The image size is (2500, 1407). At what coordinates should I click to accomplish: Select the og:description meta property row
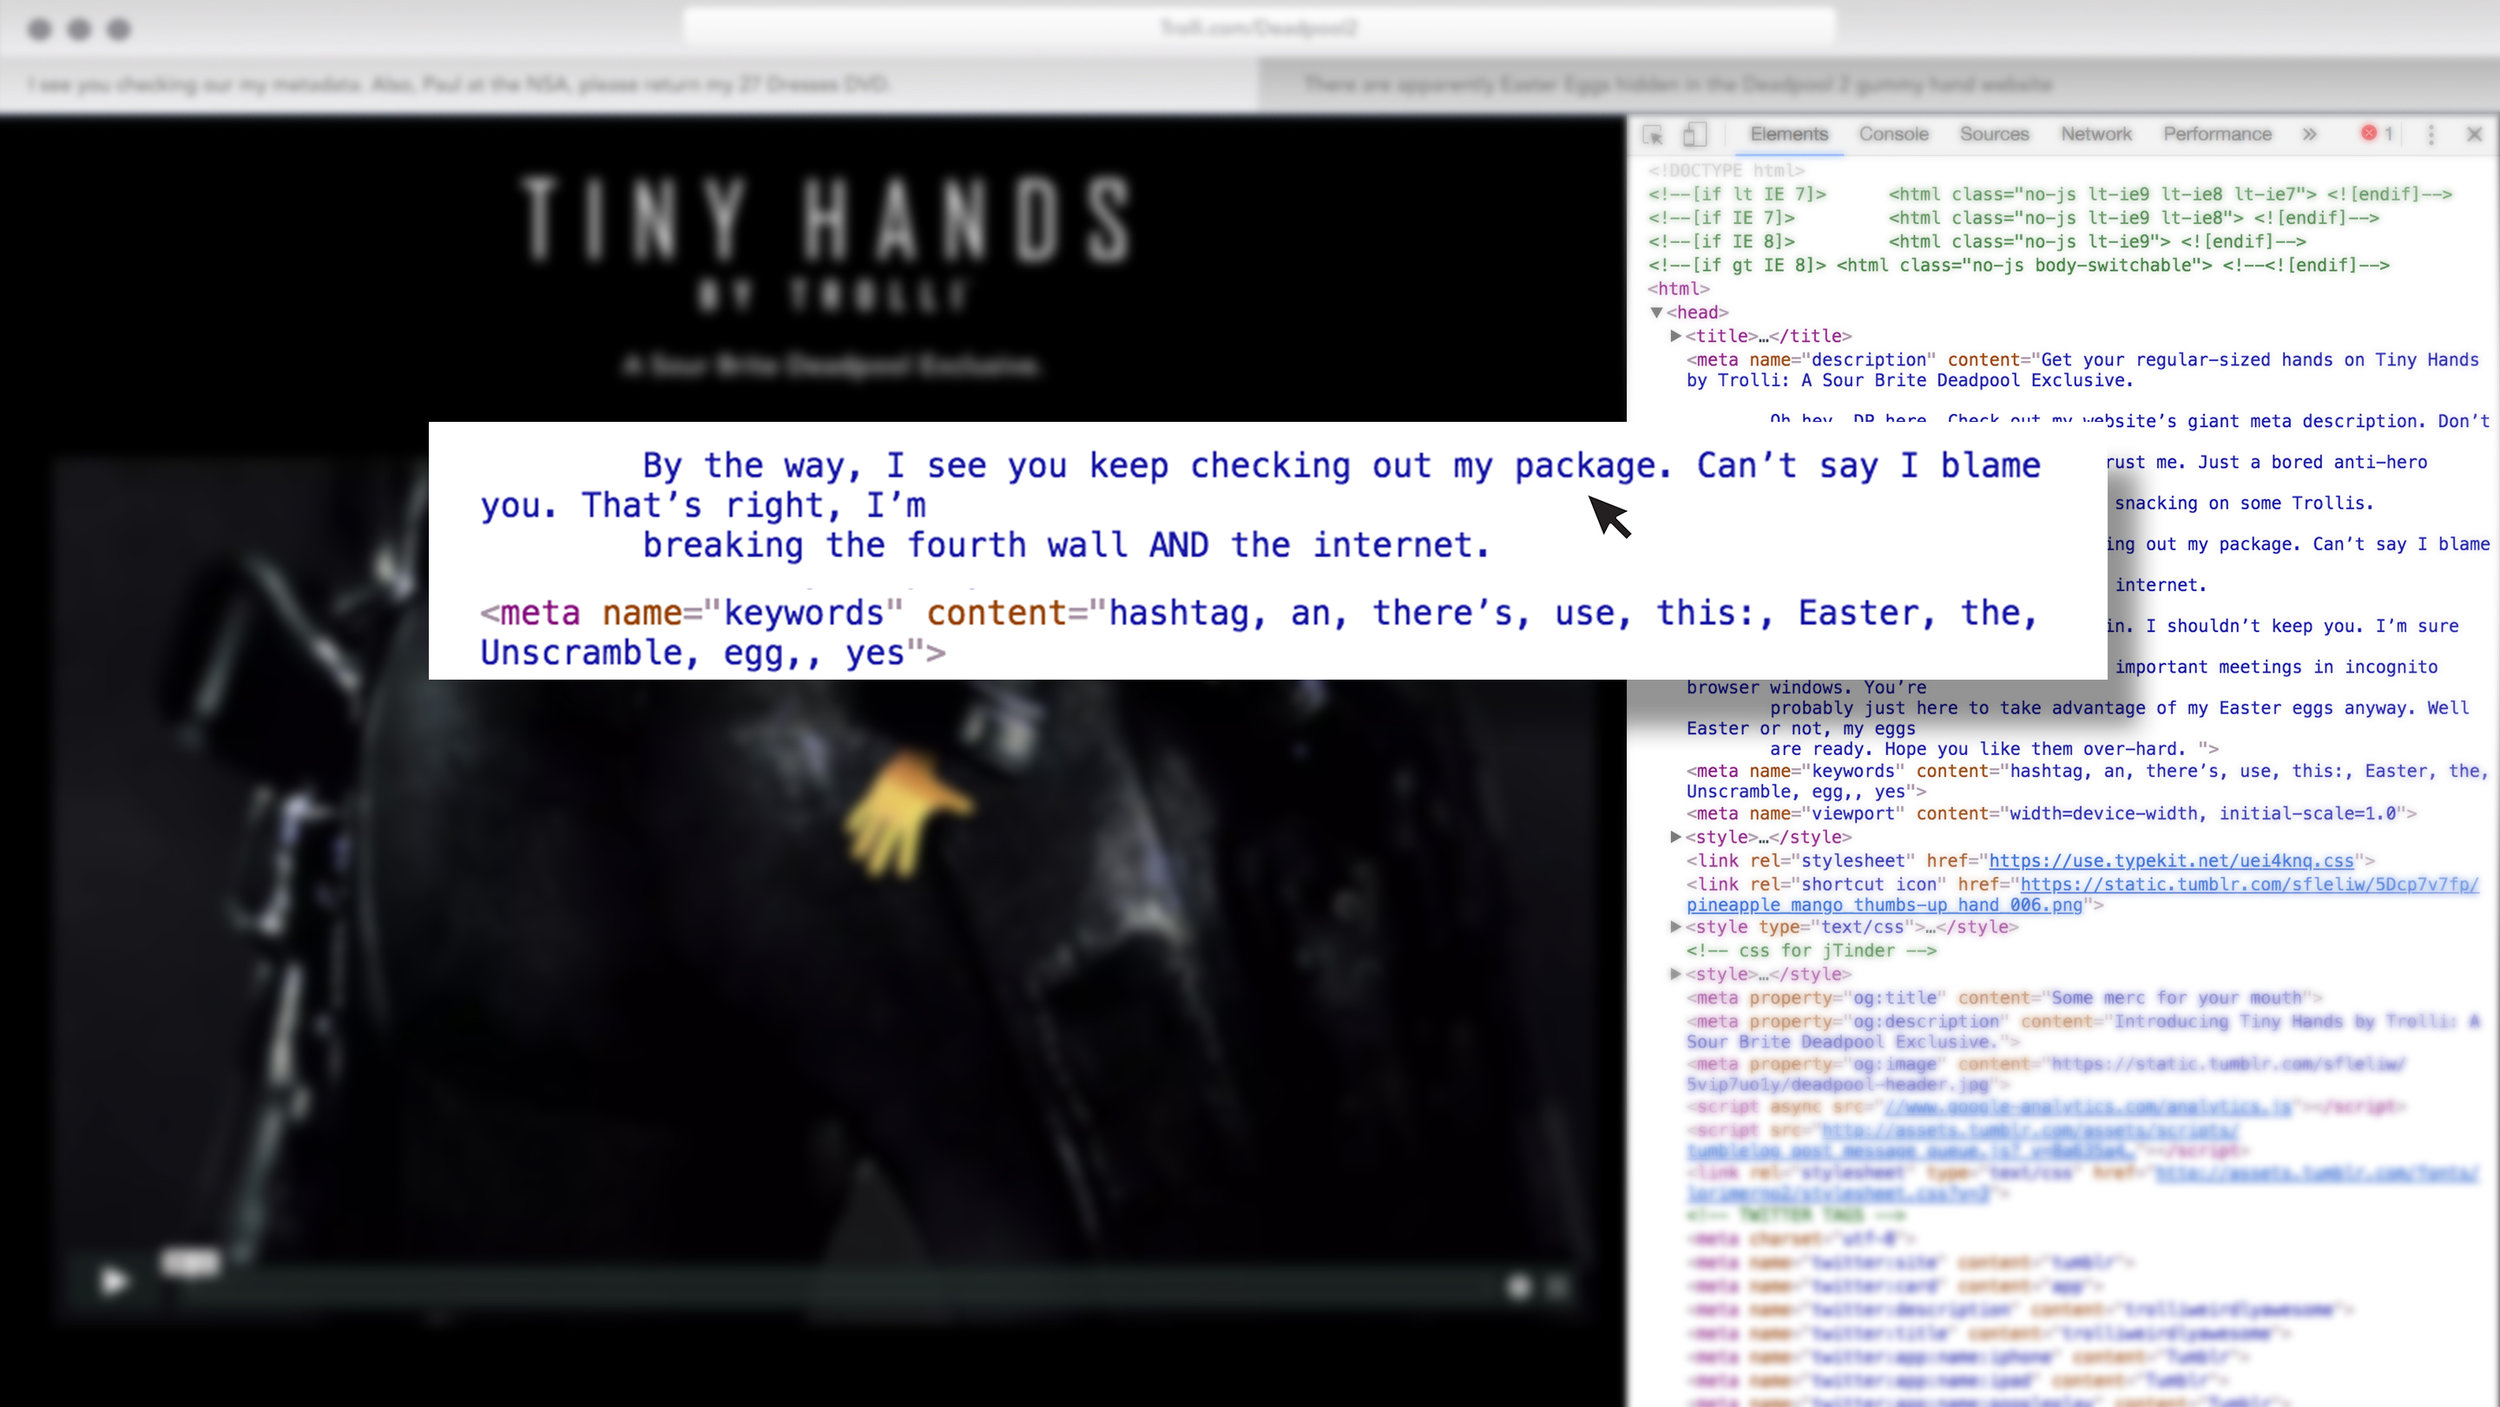pyautogui.click(x=2083, y=1032)
